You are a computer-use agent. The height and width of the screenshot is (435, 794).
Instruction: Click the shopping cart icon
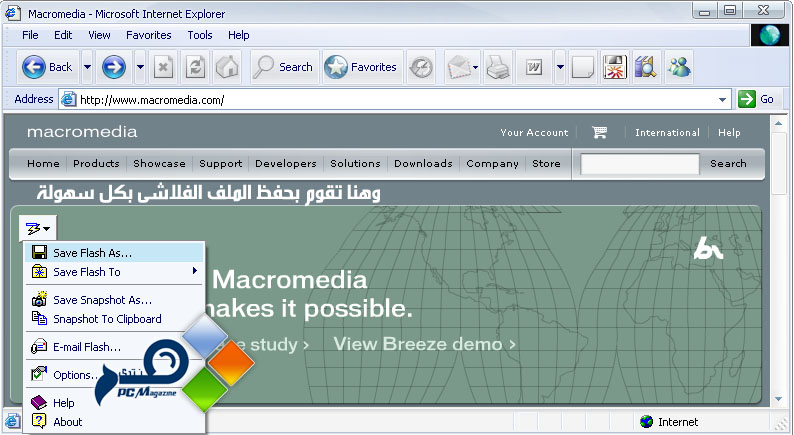coord(600,133)
